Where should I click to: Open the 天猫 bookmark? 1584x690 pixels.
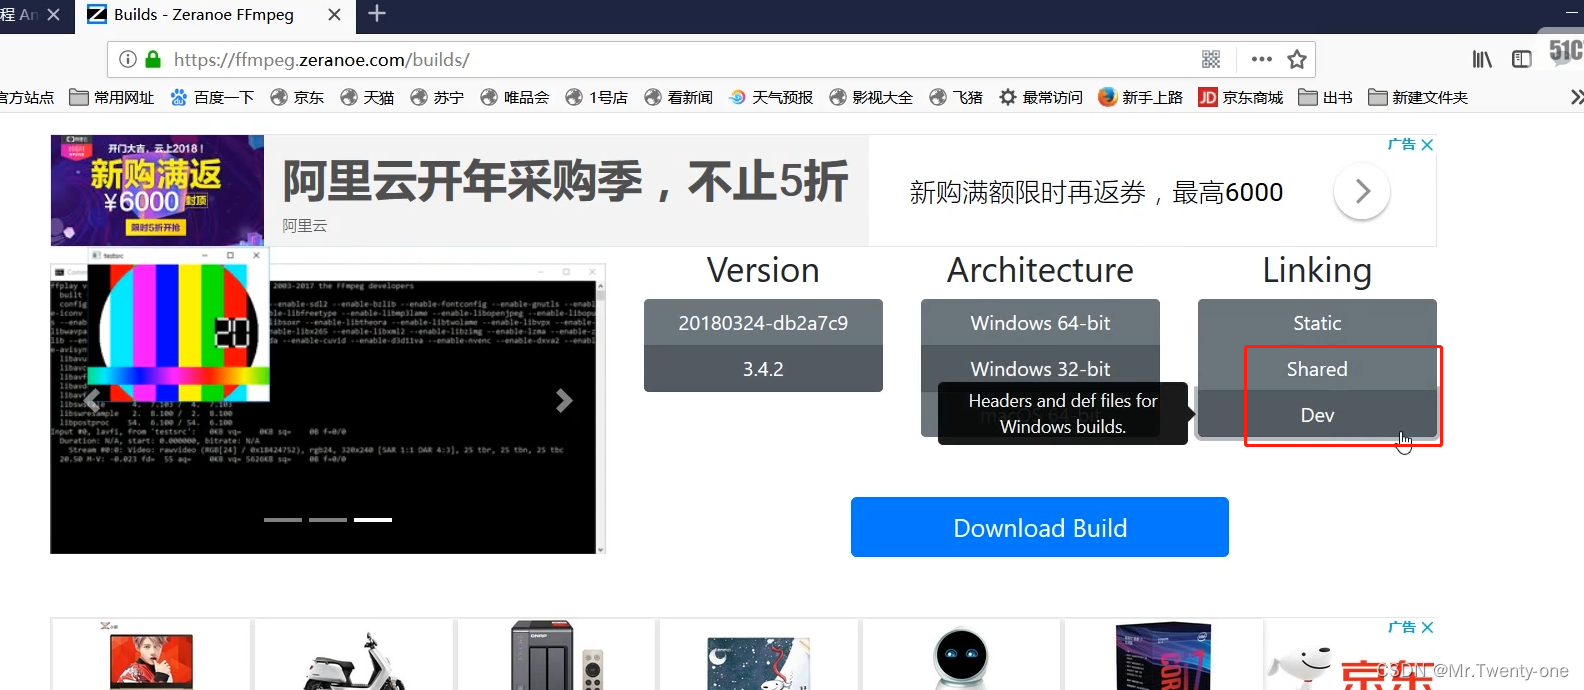pyautogui.click(x=367, y=97)
